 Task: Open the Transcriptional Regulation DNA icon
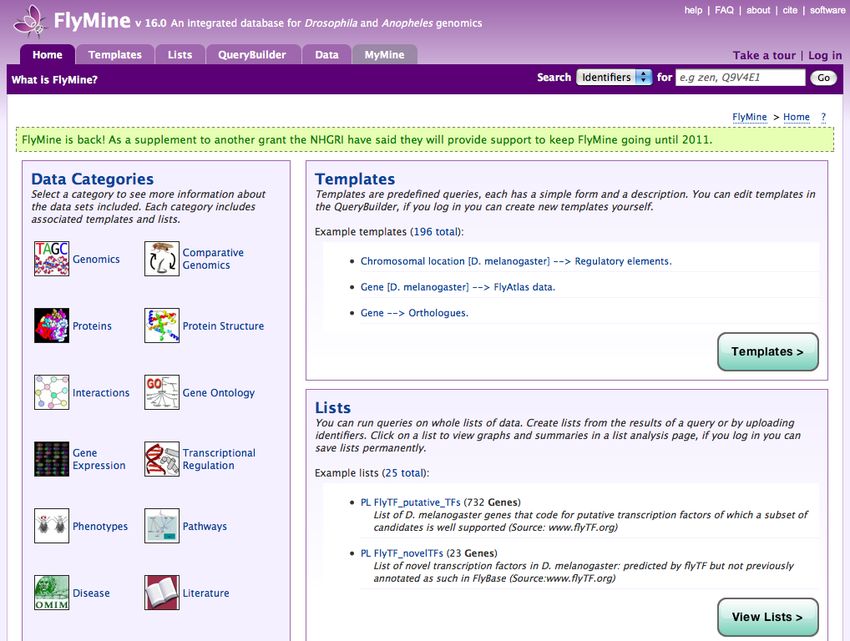click(162, 459)
